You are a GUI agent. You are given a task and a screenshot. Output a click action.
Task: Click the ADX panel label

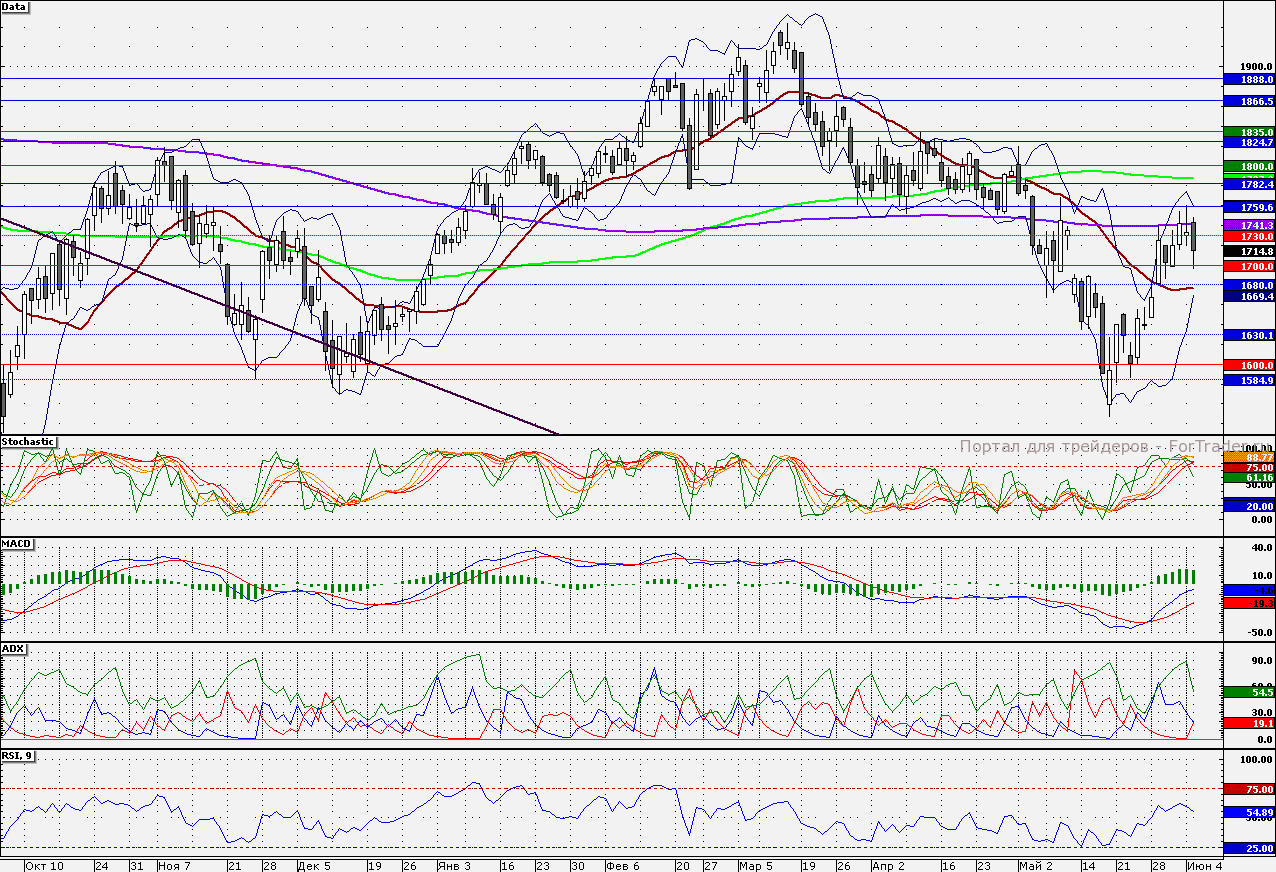[14, 648]
